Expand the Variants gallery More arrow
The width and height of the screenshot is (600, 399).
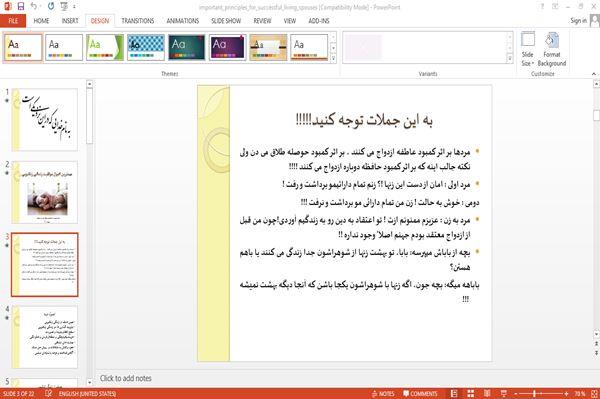tap(510, 59)
